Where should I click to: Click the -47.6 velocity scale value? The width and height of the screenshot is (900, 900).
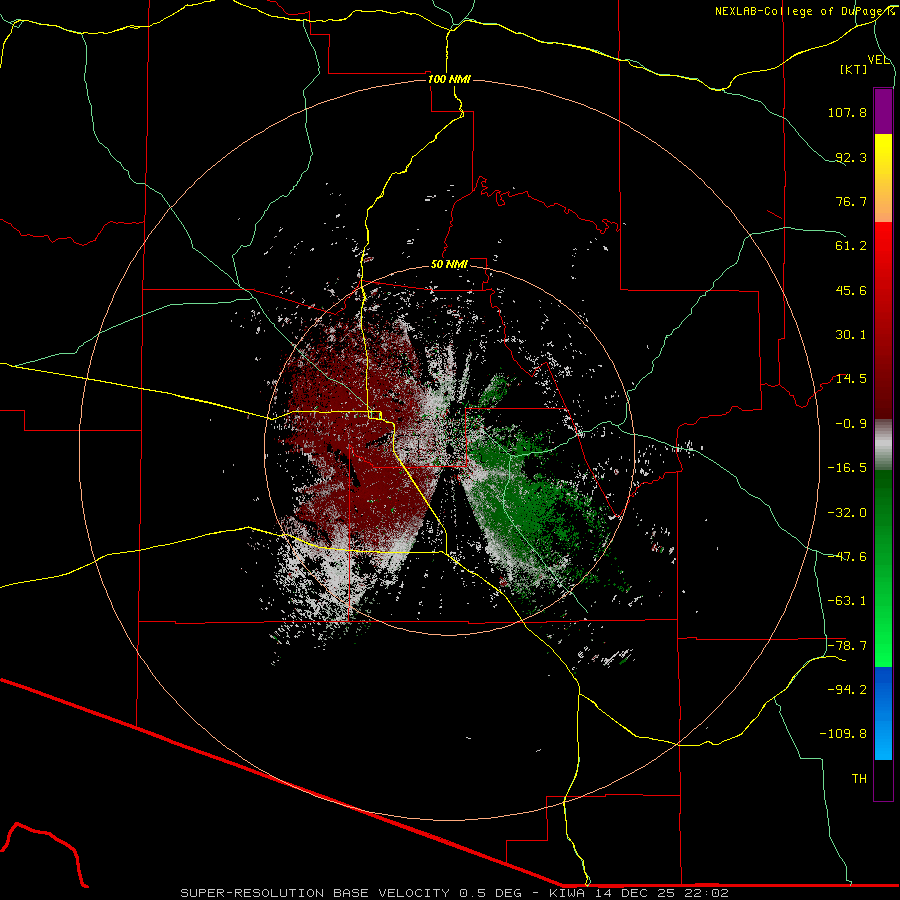coord(847,557)
